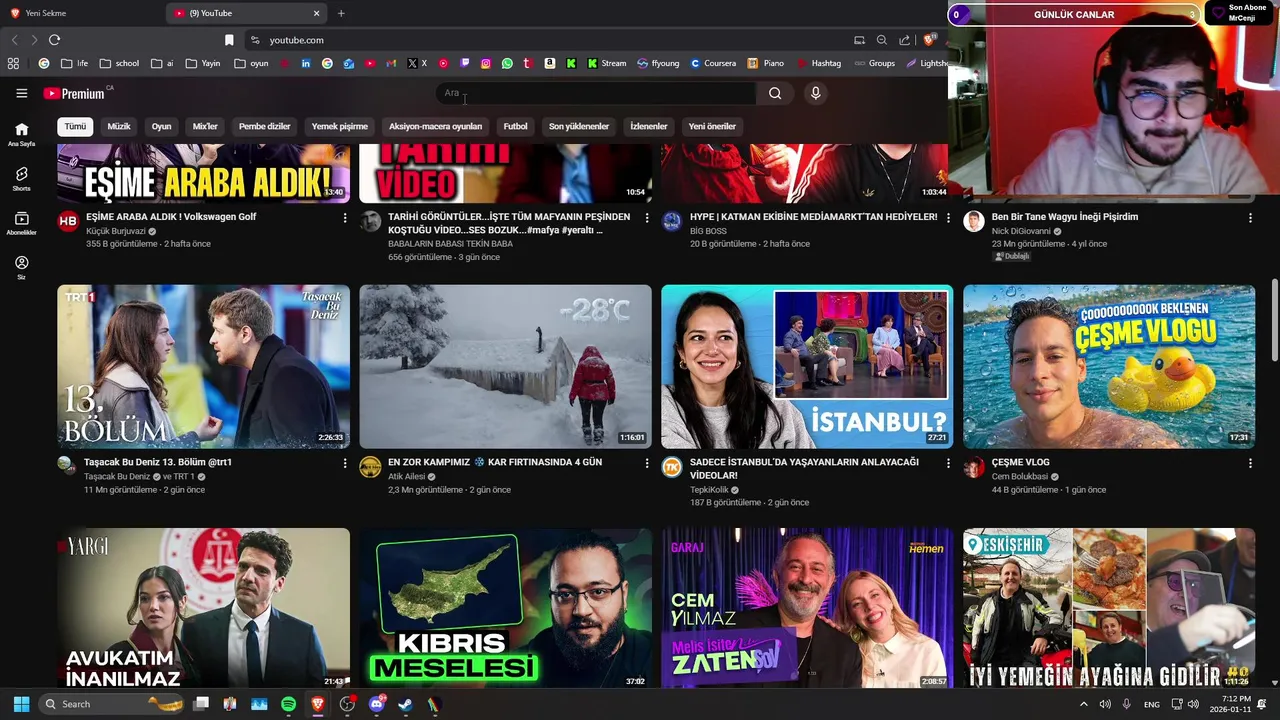Select the Tümü filter chip
The image size is (1280, 720).
[x=75, y=126]
